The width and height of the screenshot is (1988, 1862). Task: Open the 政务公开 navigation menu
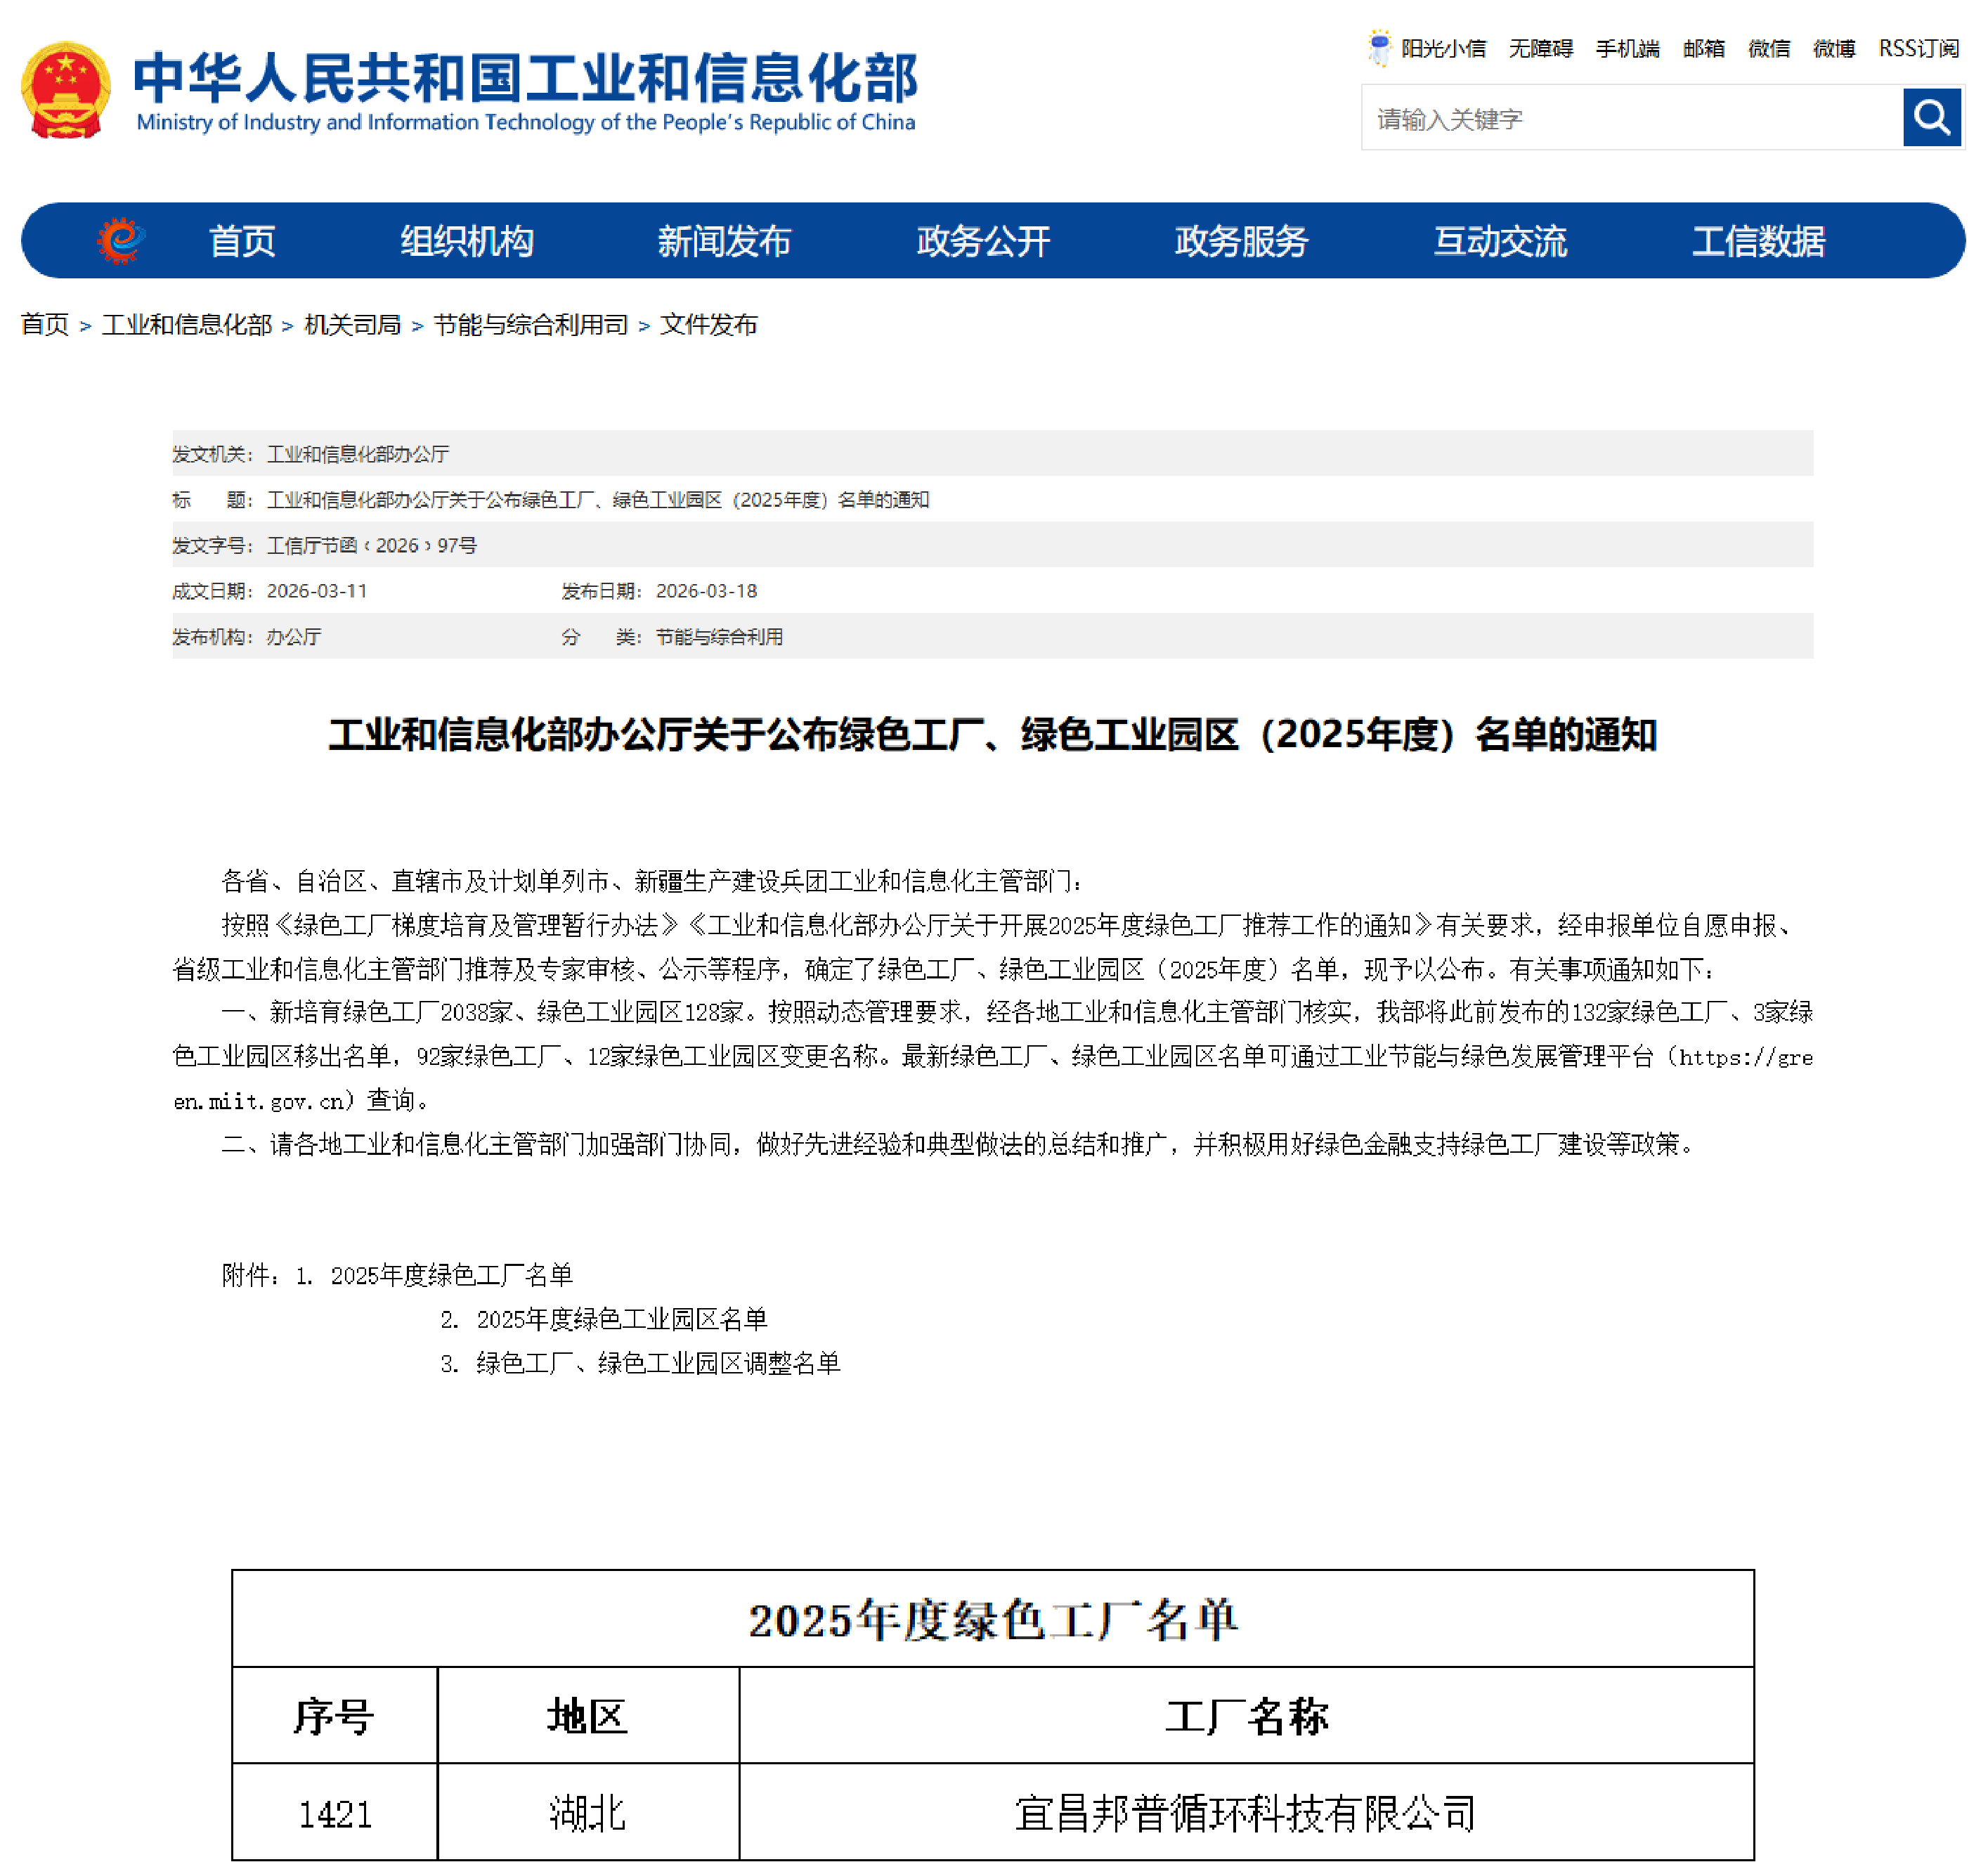click(x=983, y=241)
